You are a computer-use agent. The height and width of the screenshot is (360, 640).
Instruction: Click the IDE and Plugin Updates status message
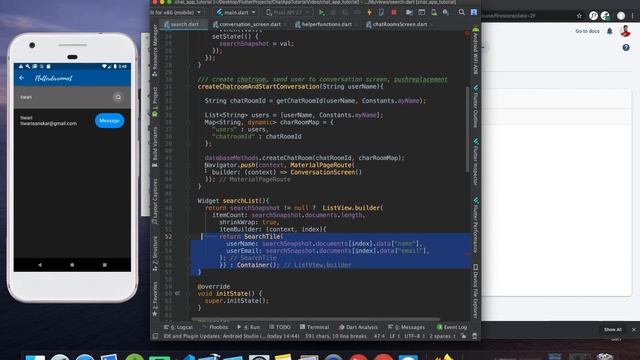click(231, 336)
